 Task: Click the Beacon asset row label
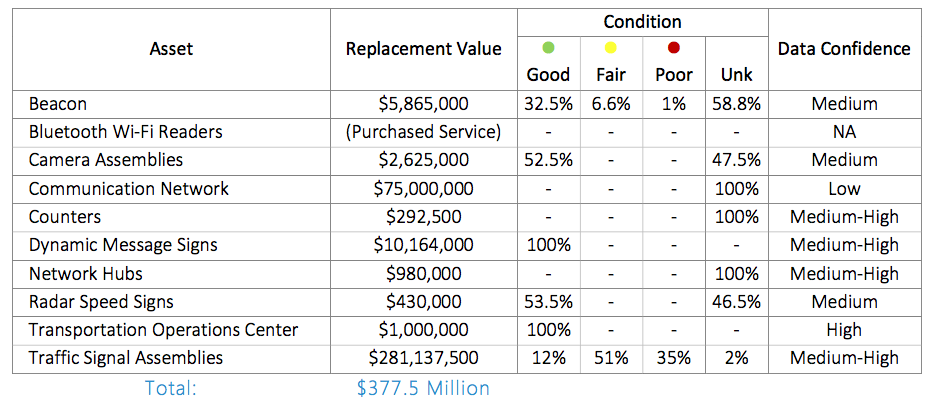coord(58,104)
